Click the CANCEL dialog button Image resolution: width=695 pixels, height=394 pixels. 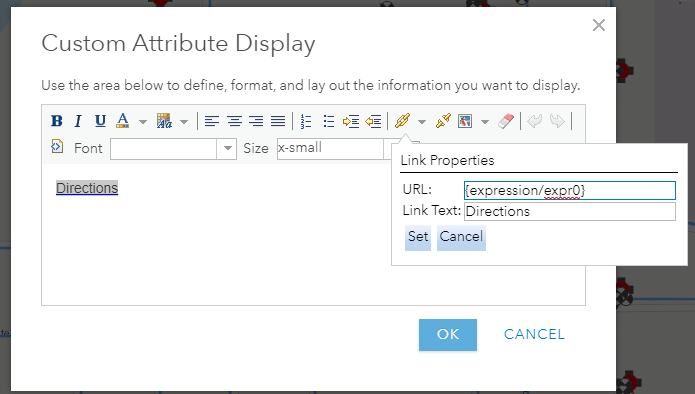click(x=534, y=334)
